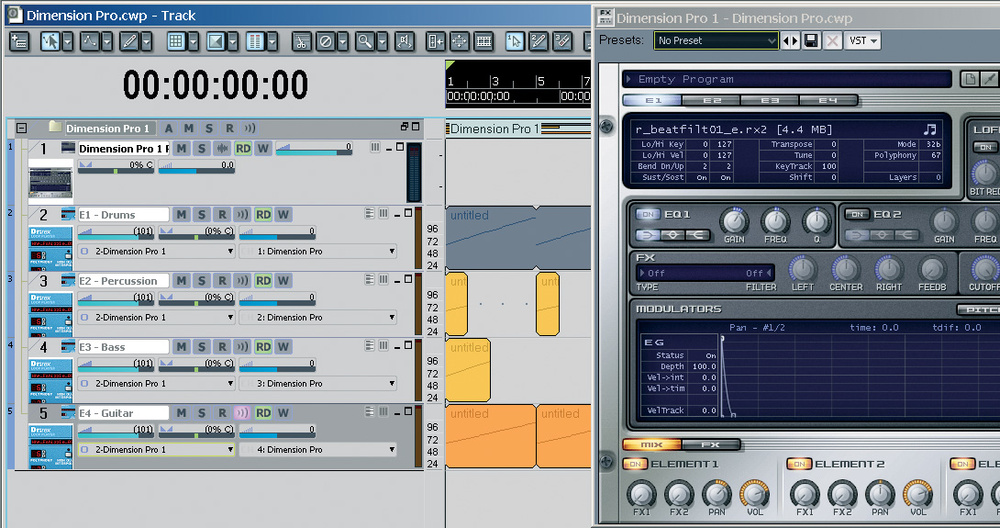The height and width of the screenshot is (528, 1000).
Task: Switch to the E4 element tab
Action: click(x=828, y=101)
